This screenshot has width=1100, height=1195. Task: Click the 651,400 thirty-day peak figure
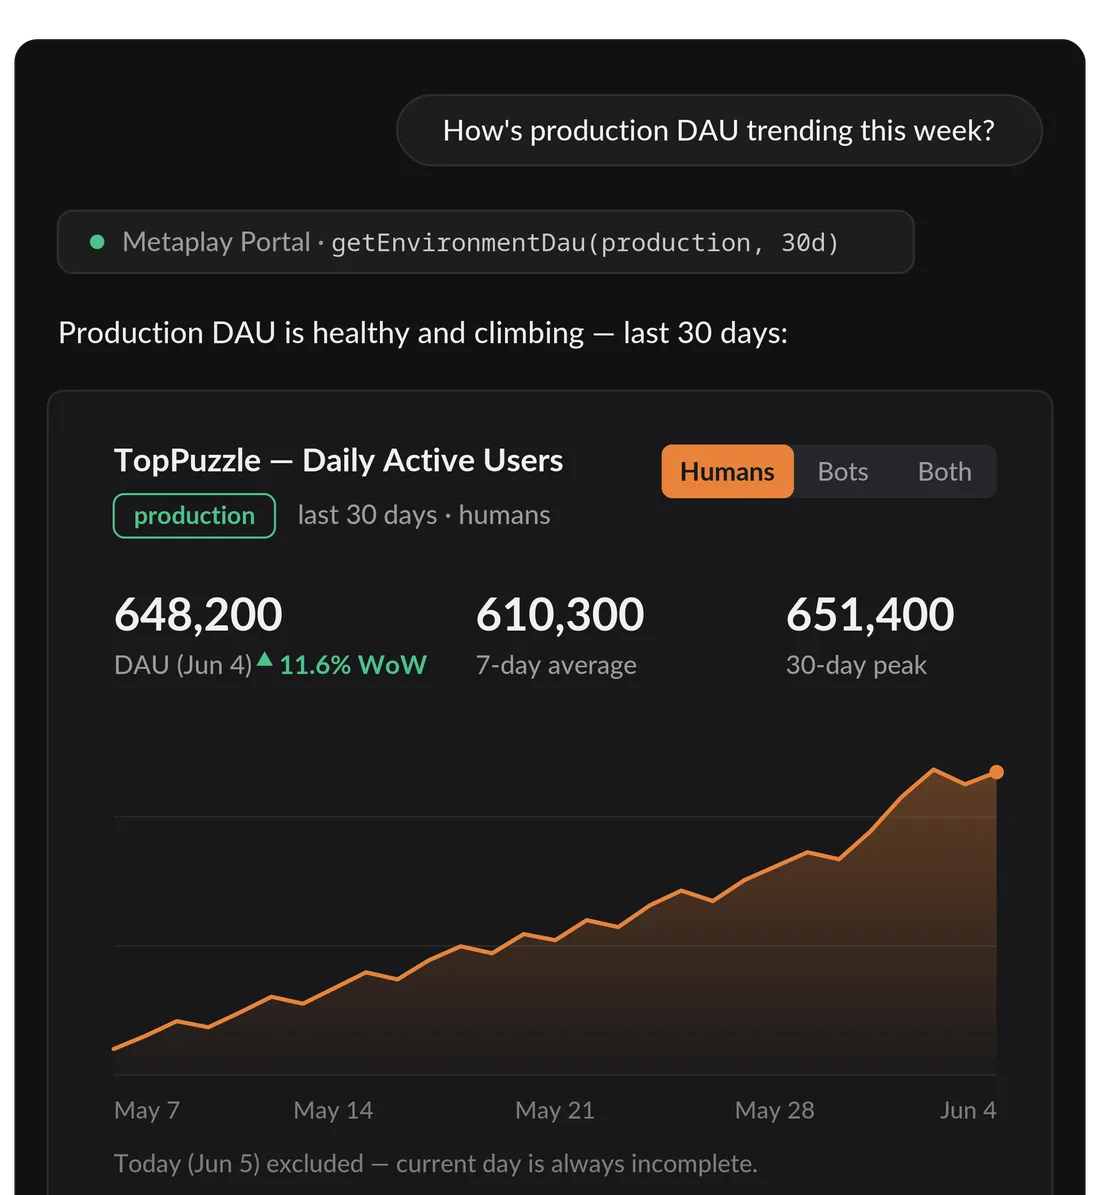click(x=870, y=614)
